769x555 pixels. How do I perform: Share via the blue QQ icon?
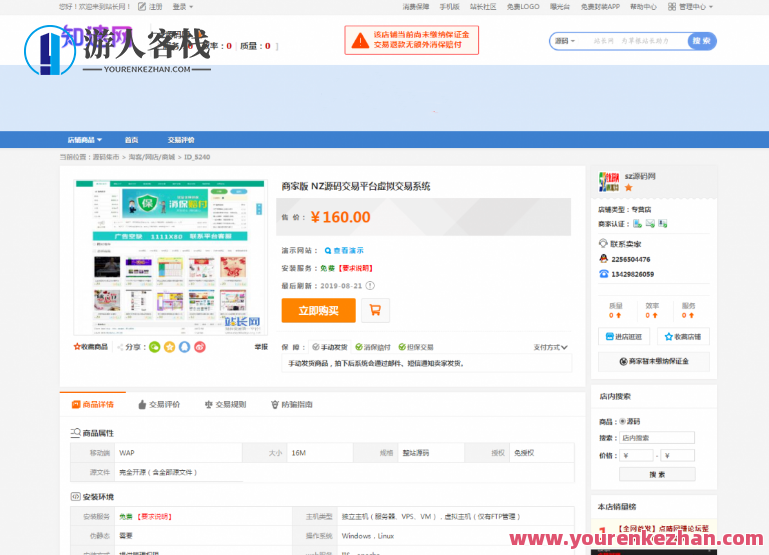pyautogui.click(x=184, y=347)
